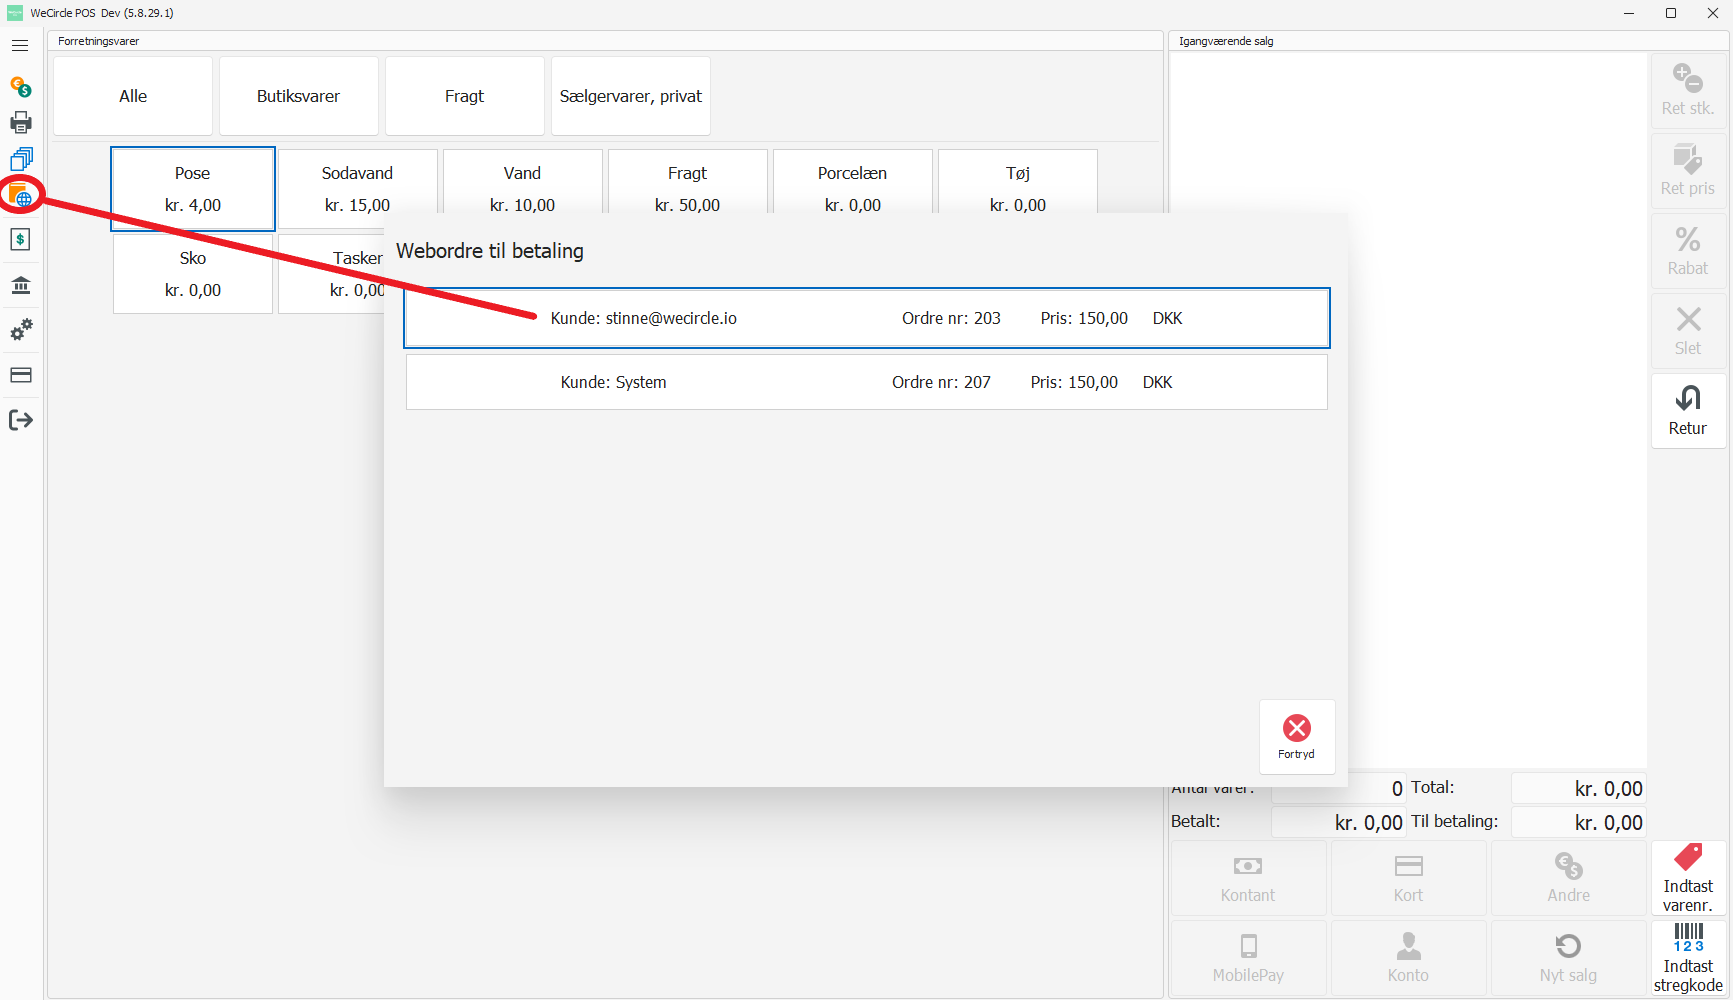Select the Fragt category tab

464,96
